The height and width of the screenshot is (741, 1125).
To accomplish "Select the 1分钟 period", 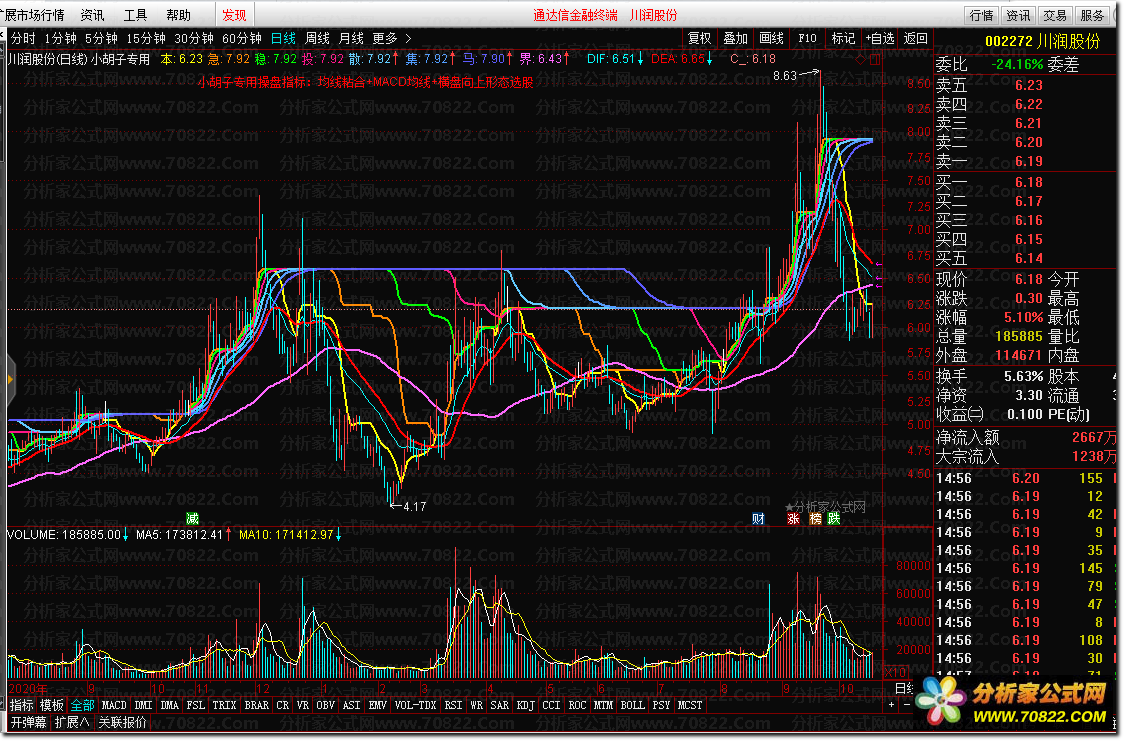I will [x=60, y=39].
